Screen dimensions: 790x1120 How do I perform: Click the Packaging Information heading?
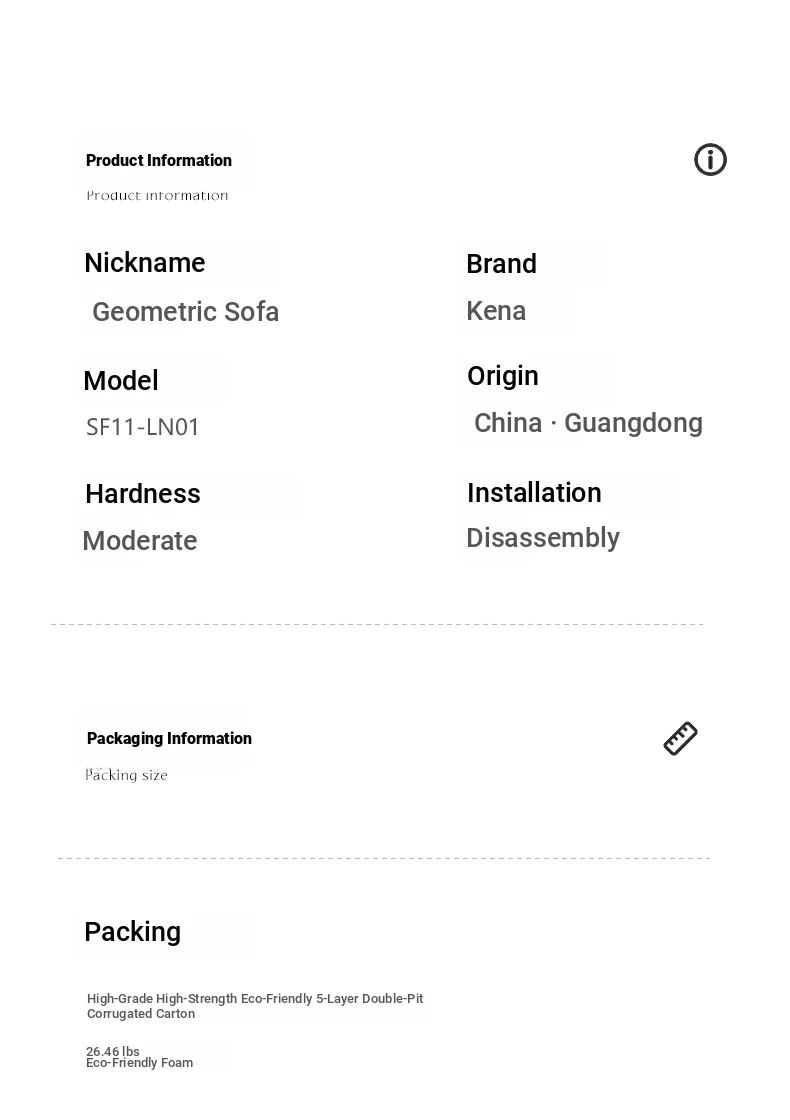coord(169,739)
